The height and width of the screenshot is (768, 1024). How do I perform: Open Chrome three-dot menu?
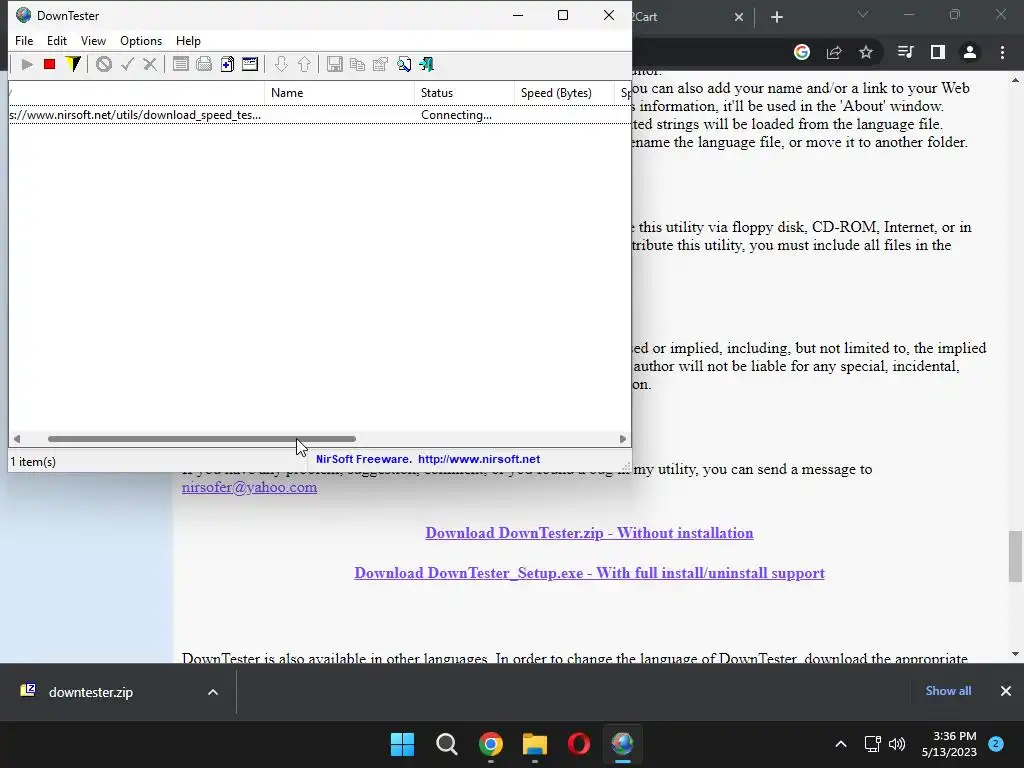[x=1002, y=52]
